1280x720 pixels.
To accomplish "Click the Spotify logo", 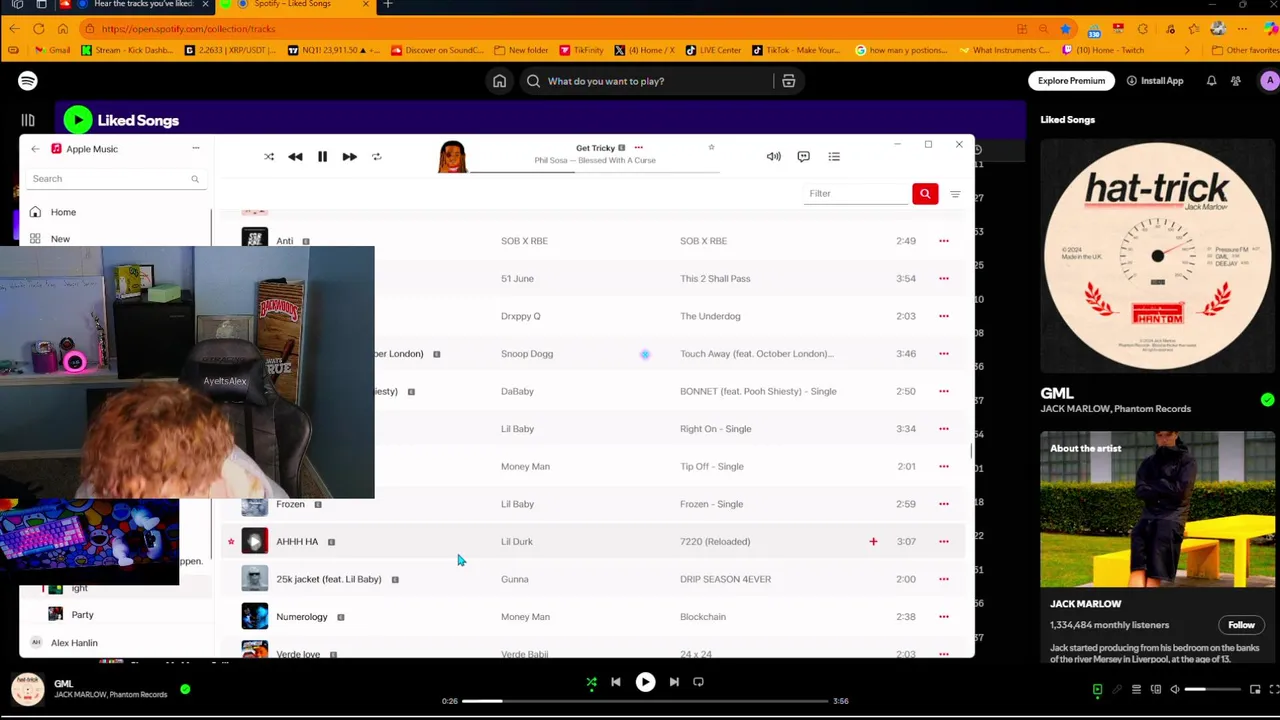I will (x=28, y=81).
